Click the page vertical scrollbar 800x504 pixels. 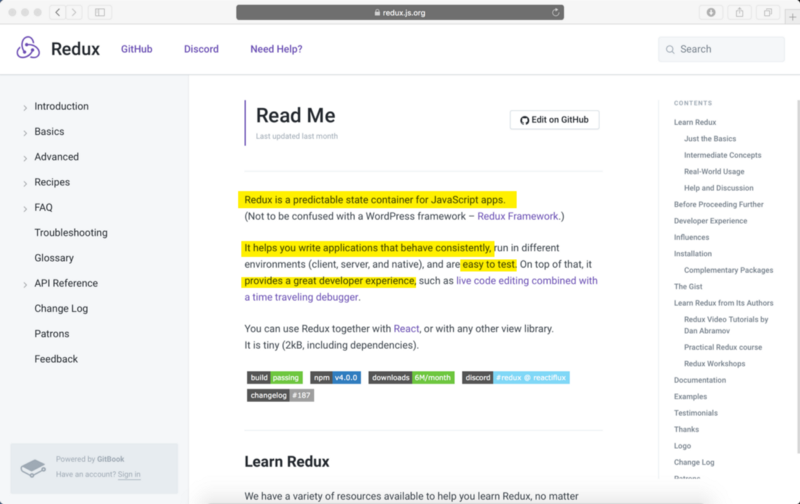797,275
